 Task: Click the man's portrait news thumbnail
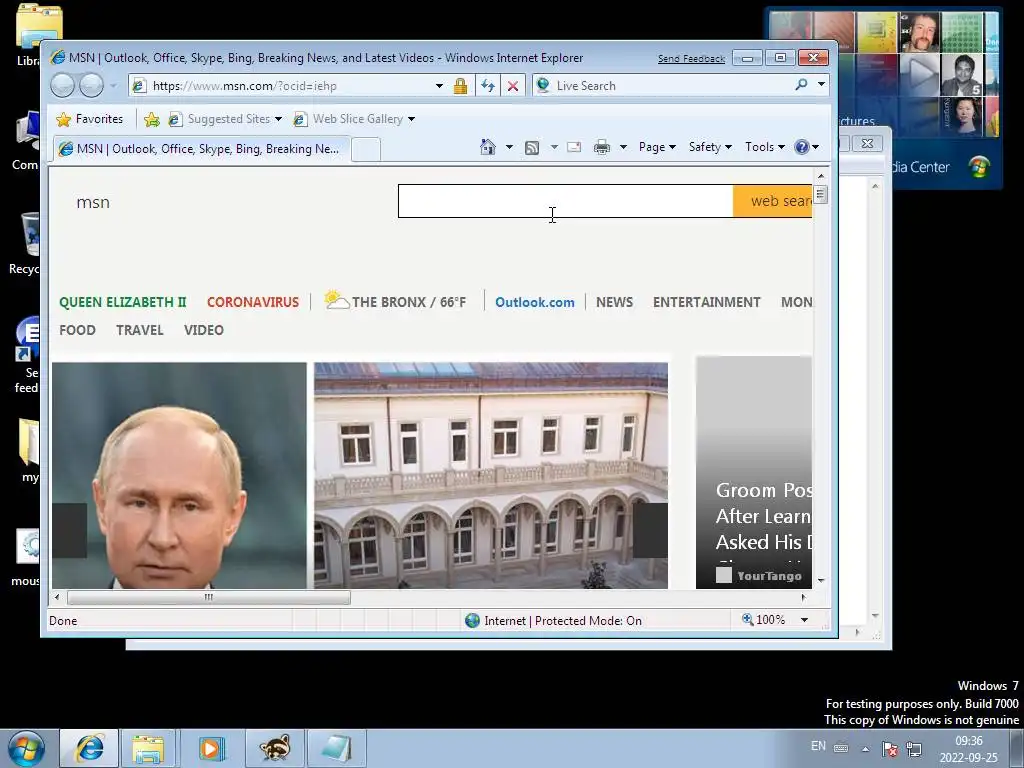179,475
